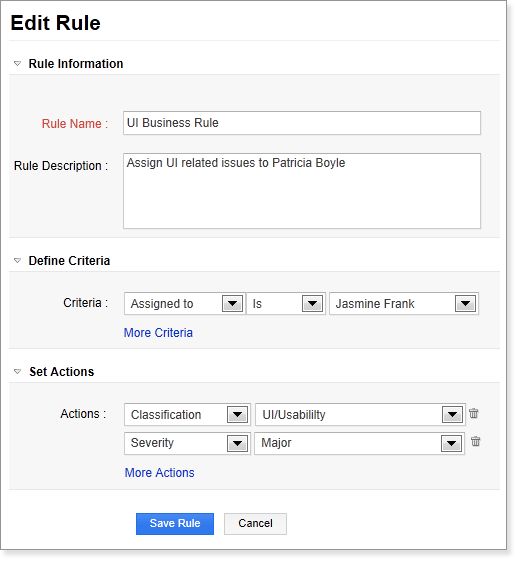The width and height of the screenshot is (525, 575).
Task: Click the Edit Rule heading
Action: point(55,23)
